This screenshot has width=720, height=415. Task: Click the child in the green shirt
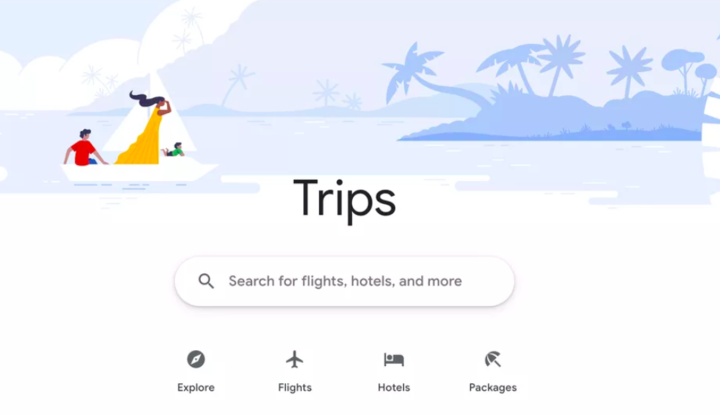tap(174, 150)
